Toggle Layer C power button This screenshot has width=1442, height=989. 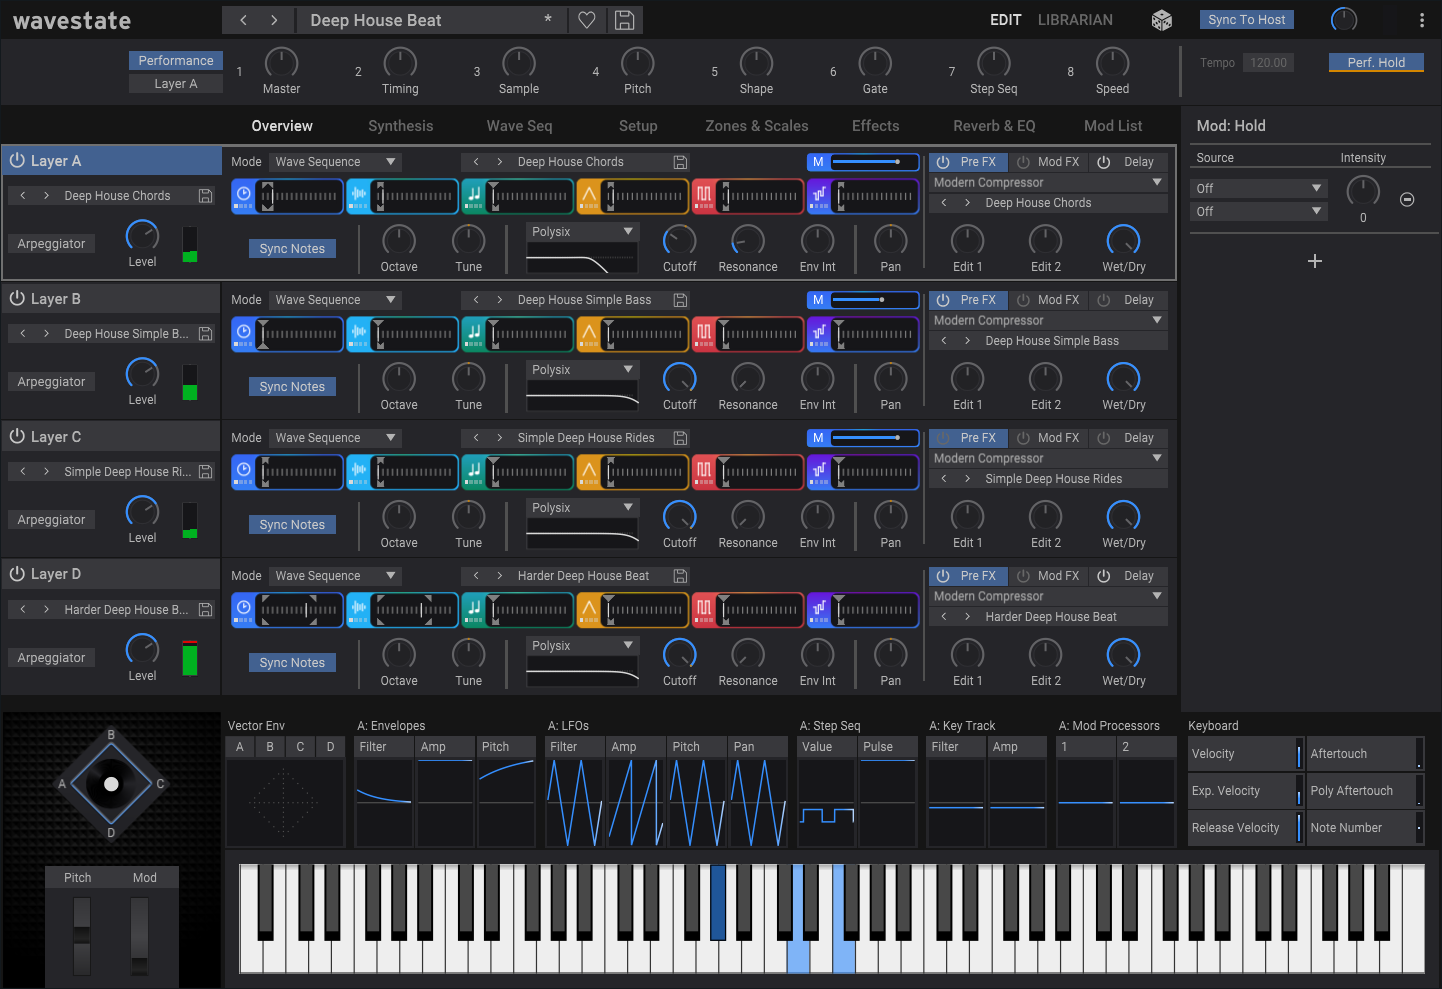tap(17, 437)
